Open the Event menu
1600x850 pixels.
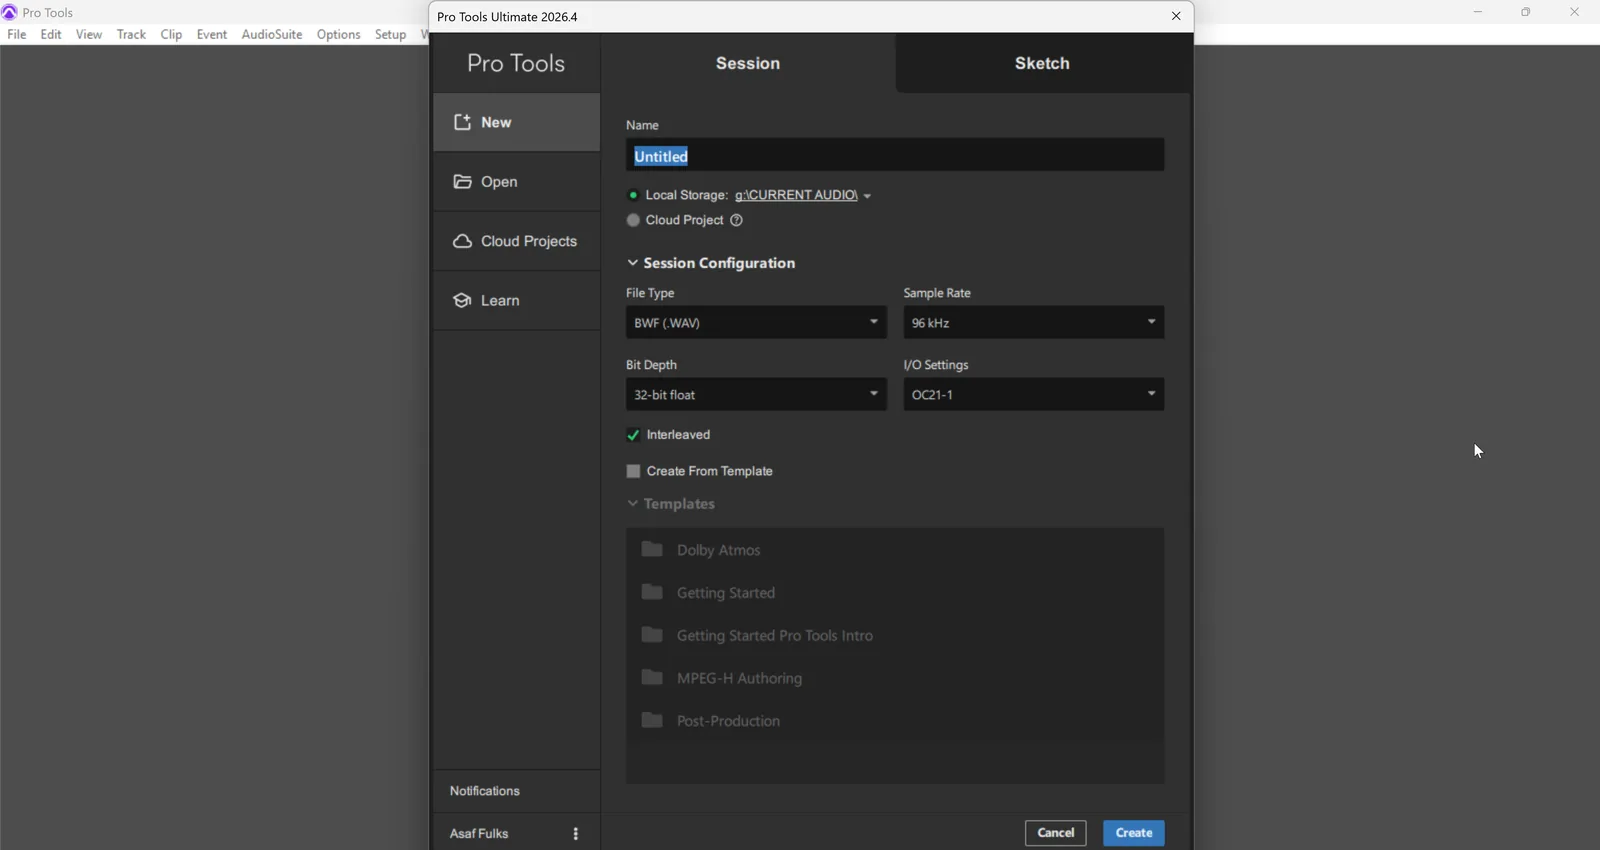pos(212,35)
